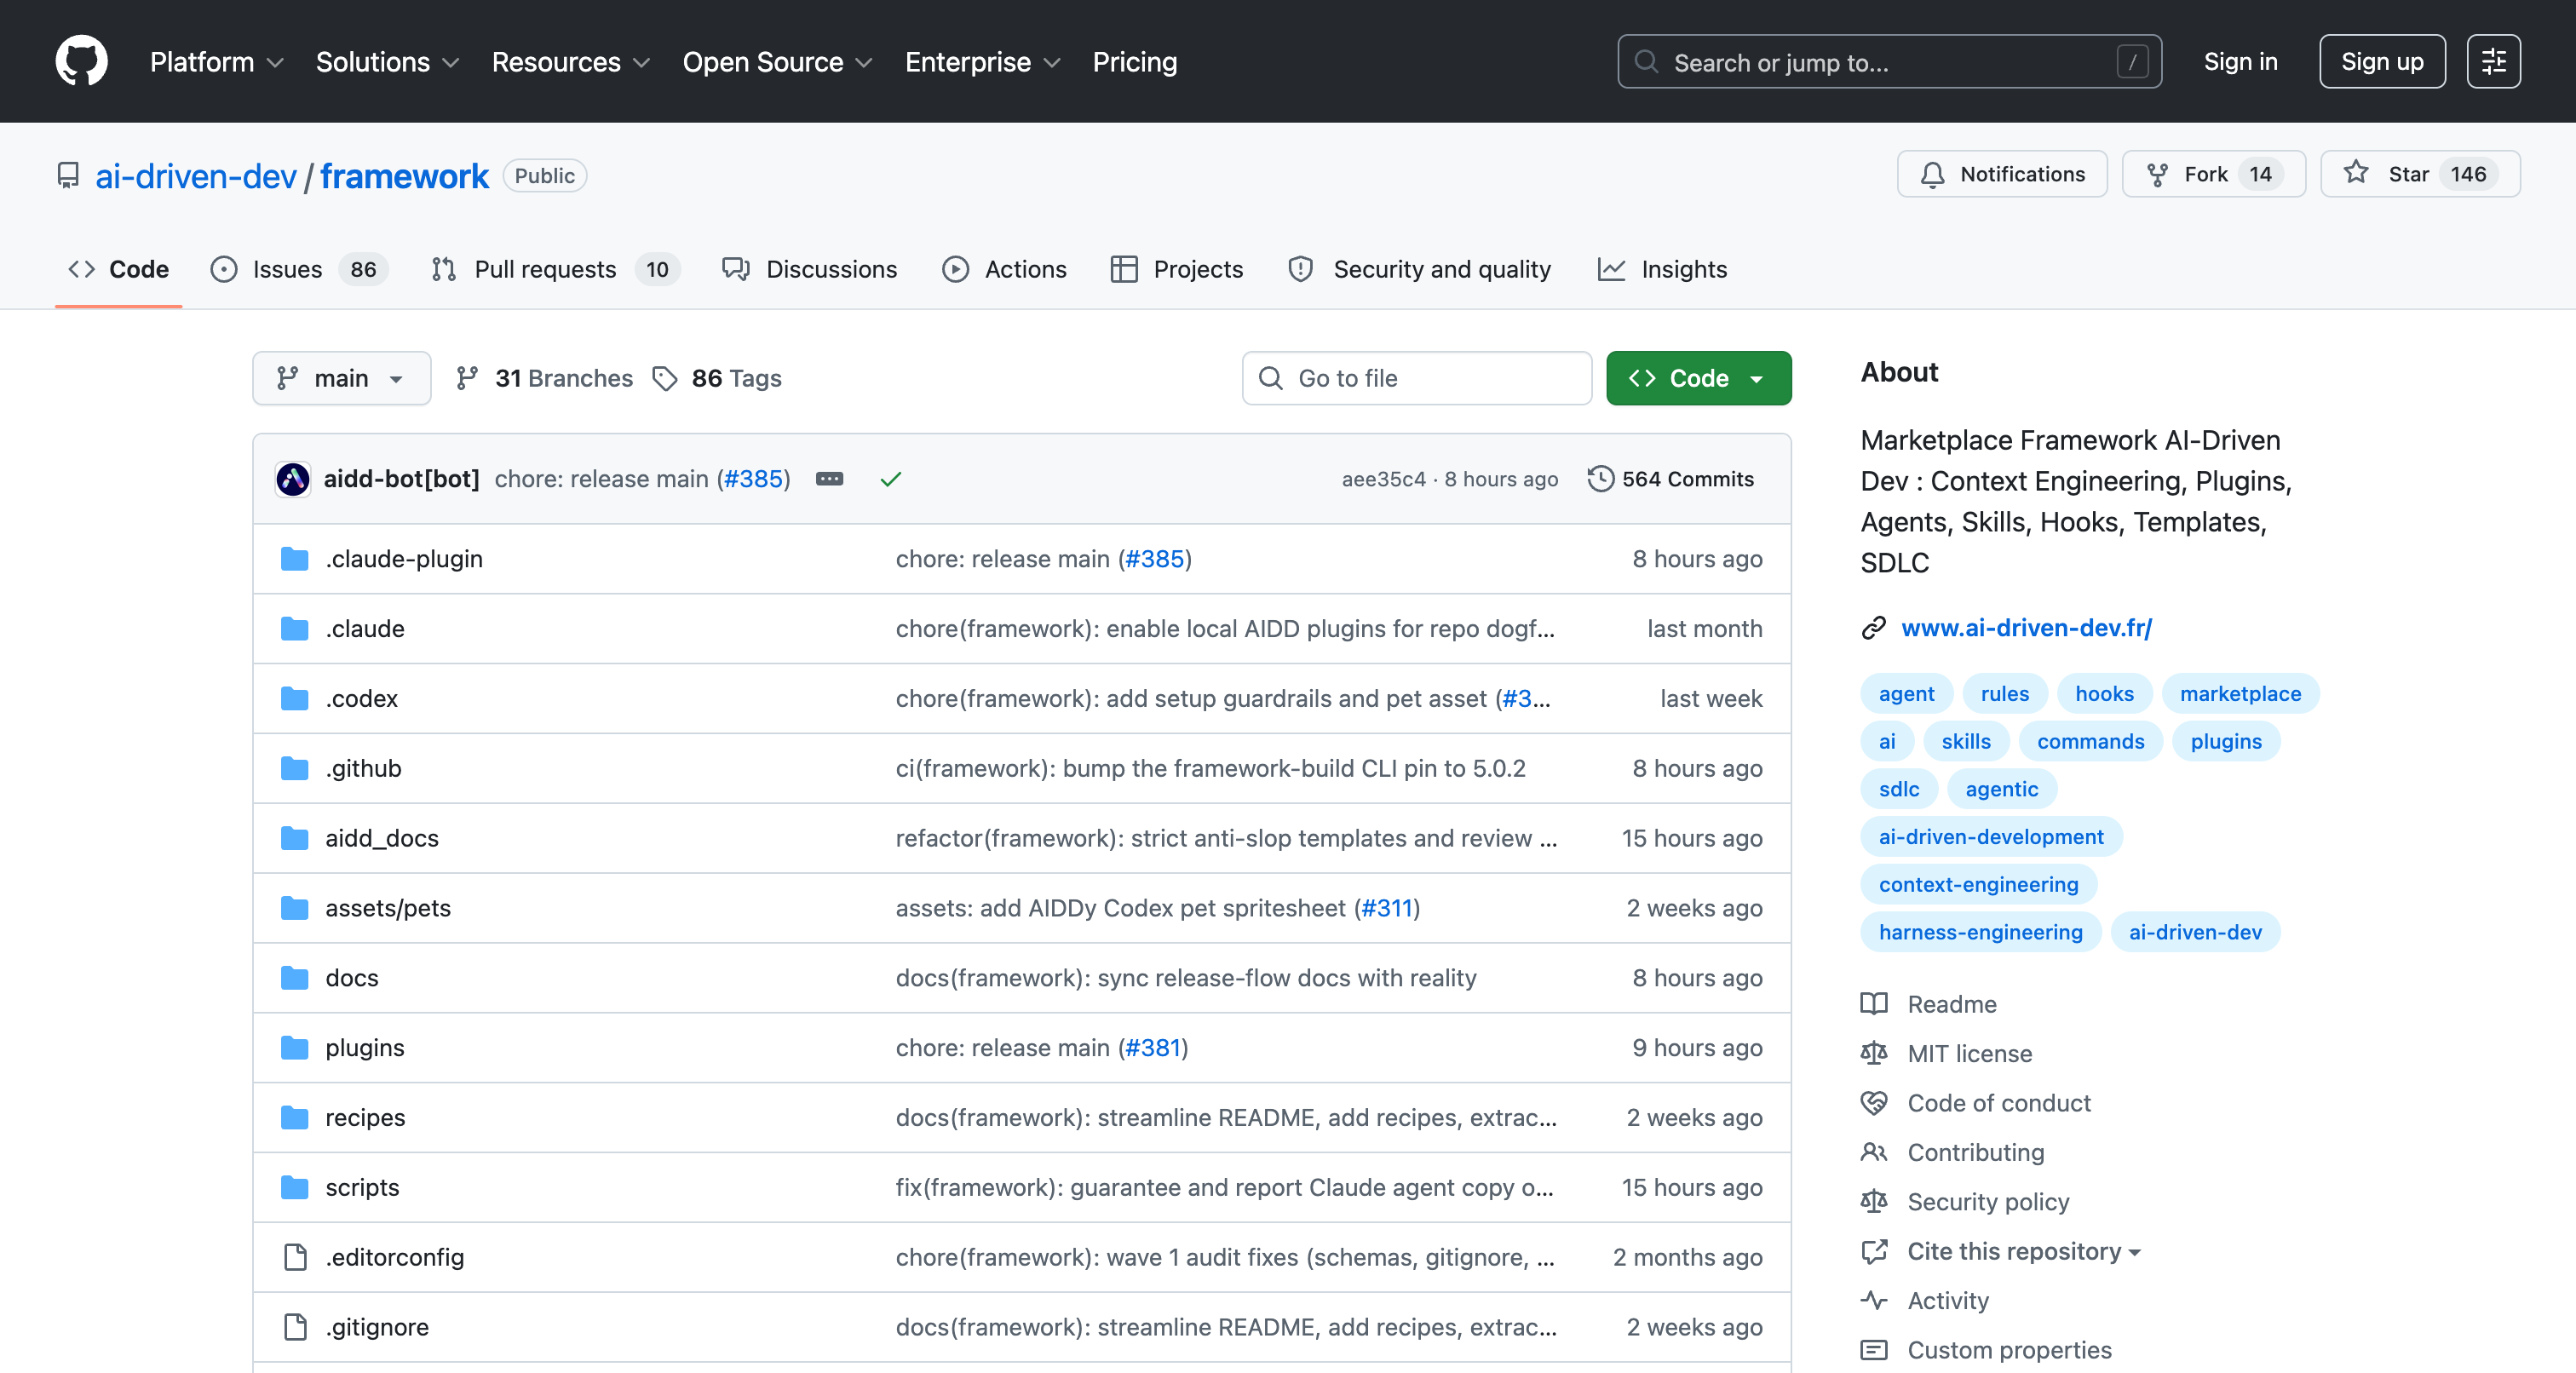The height and width of the screenshot is (1373, 2576).
Task: Click the .claude-plugin folder icon
Action: pos(294,558)
